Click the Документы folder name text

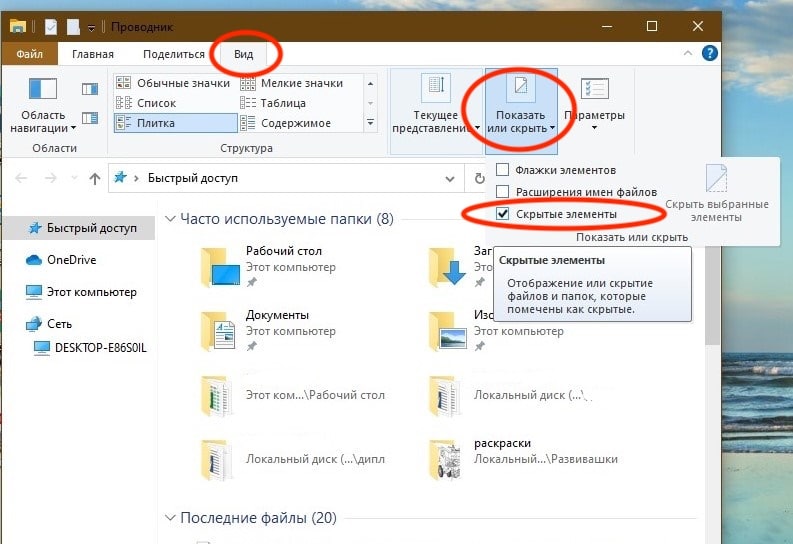(x=277, y=315)
